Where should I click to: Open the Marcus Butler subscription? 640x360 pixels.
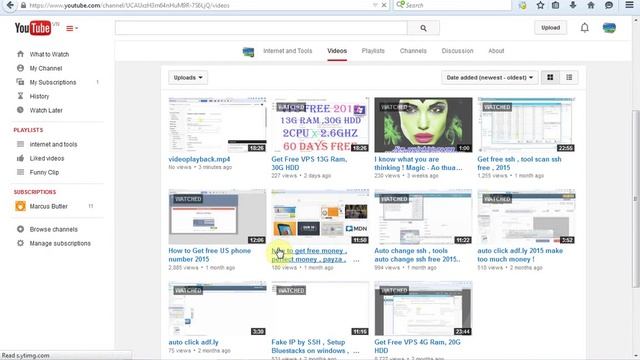(x=48, y=206)
